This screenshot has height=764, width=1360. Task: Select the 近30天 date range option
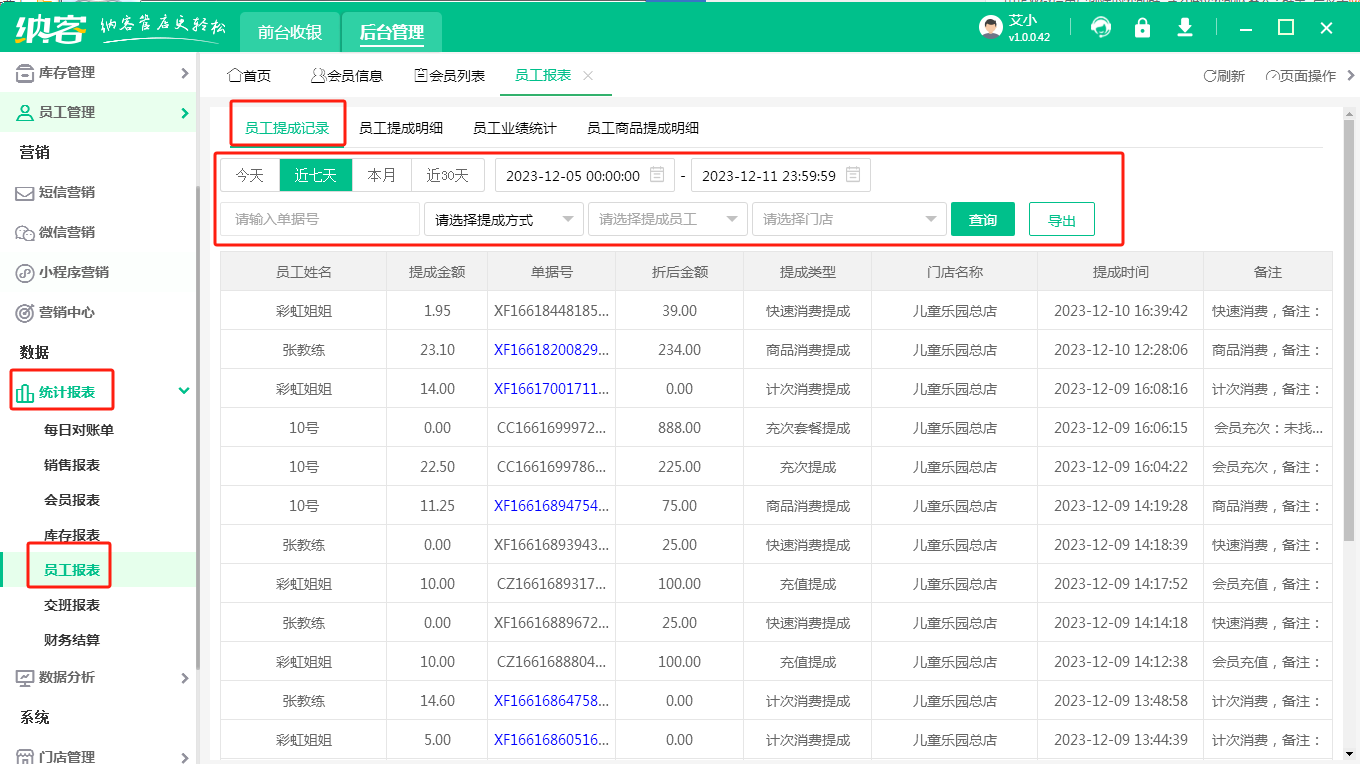(x=447, y=175)
